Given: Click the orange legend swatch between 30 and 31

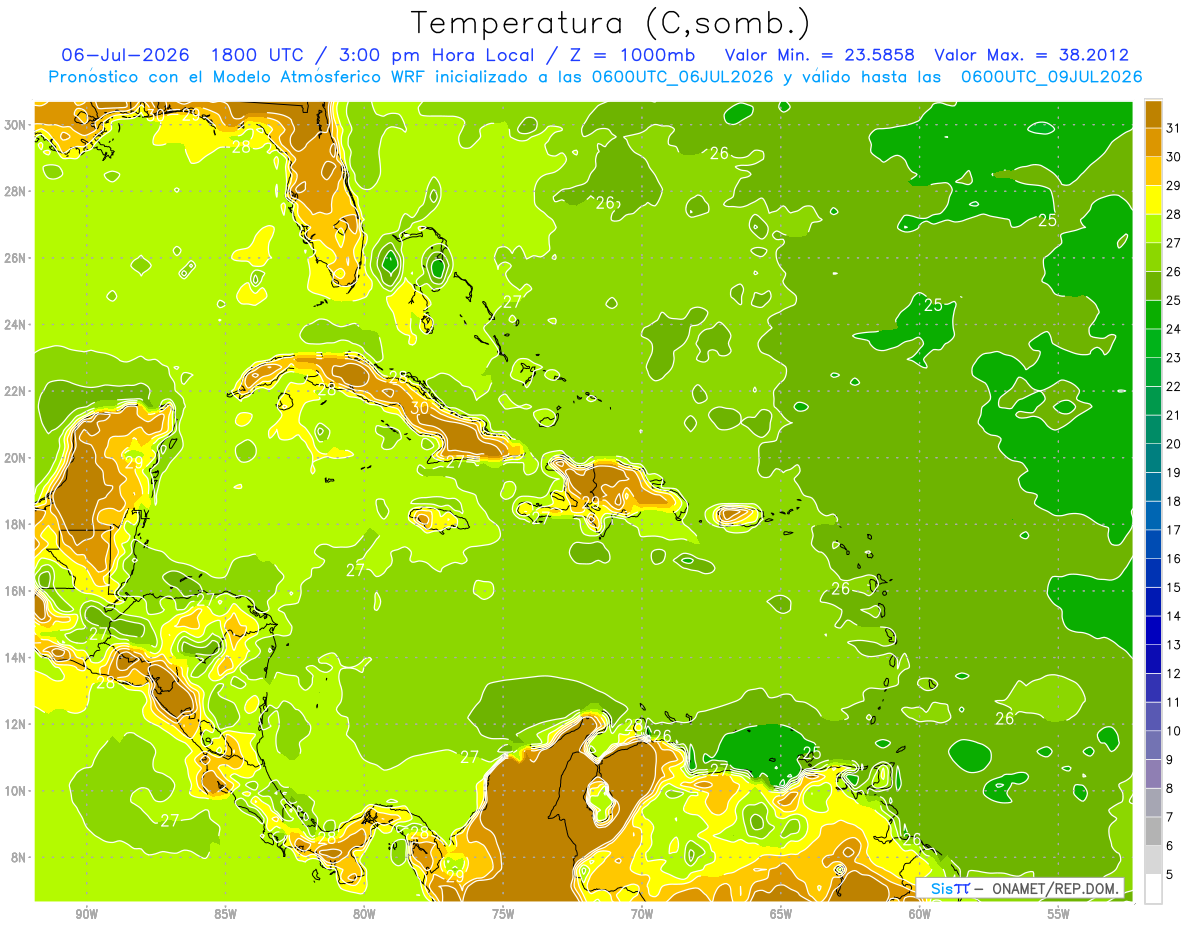Looking at the screenshot, I should tap(1153, 142).
